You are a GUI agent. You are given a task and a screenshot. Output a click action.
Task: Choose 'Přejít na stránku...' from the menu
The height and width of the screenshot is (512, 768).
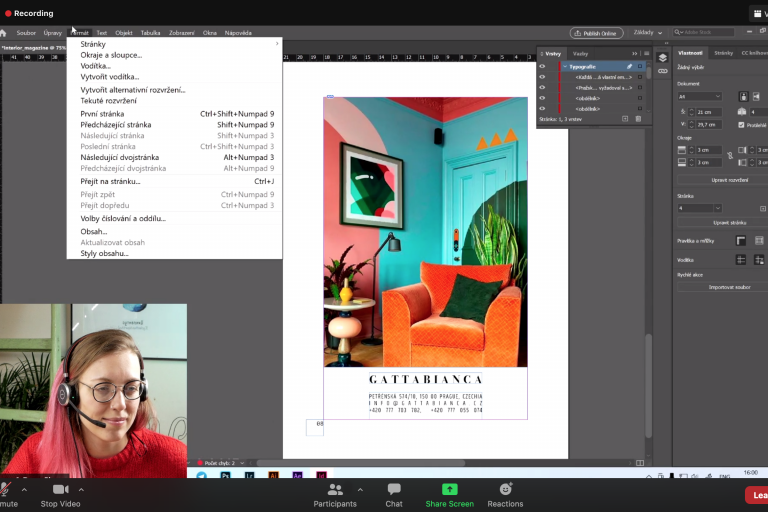pyautogui.click(x=111, y=181)
